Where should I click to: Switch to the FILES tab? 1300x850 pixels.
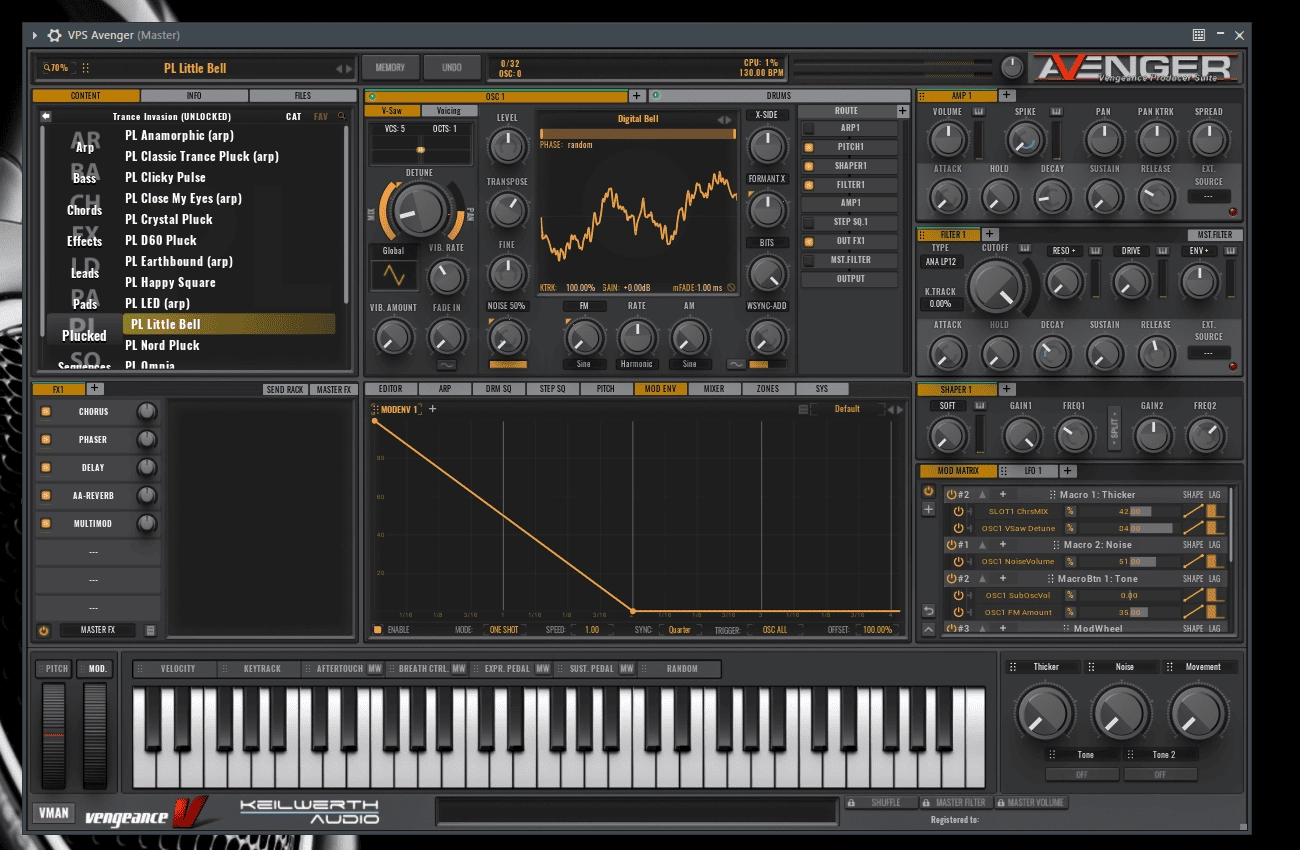(x=302, y=96)
